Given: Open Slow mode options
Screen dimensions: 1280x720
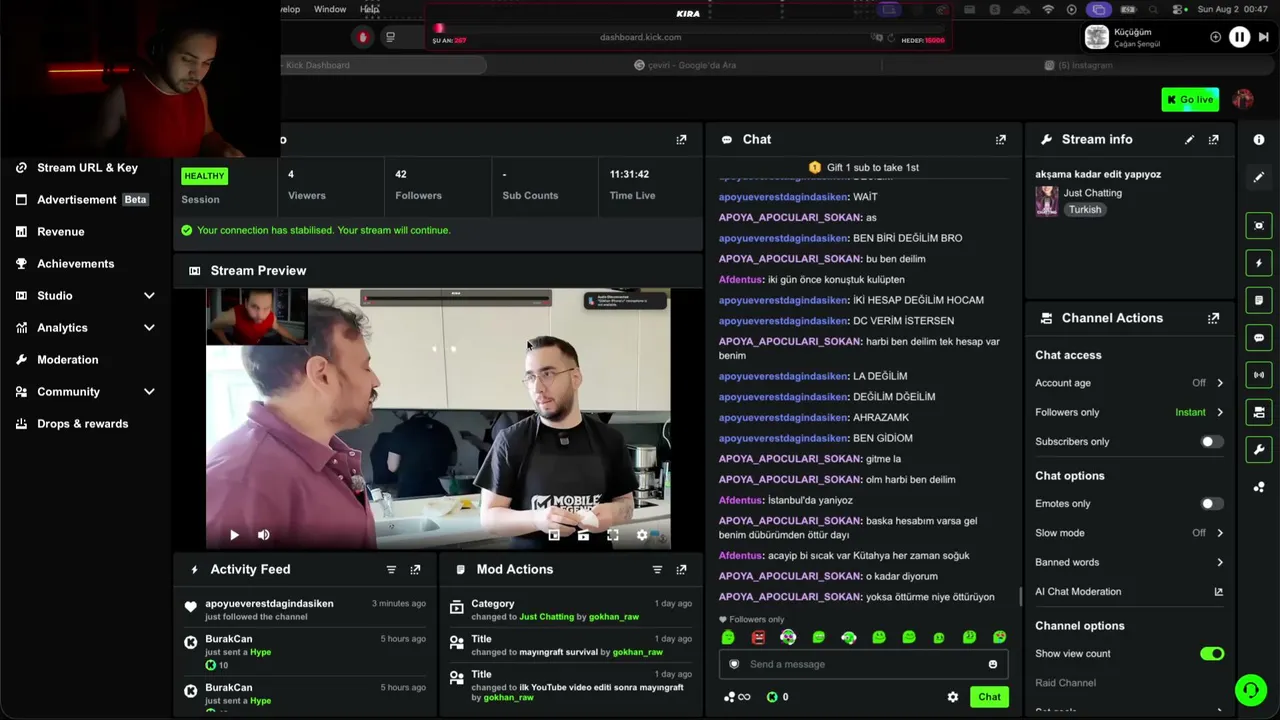Looking at the screenshot, I should pos(1129,533).
